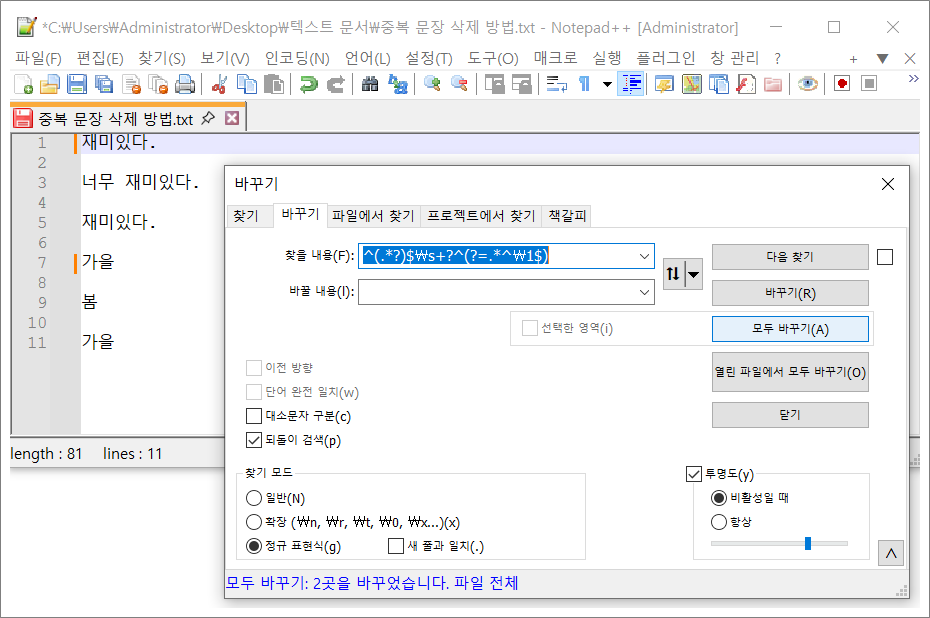The height and width of the screenshot is (618, 930).
Task: Expand the 바꿀 내용 history dropdown
Action: click(644, 292)
